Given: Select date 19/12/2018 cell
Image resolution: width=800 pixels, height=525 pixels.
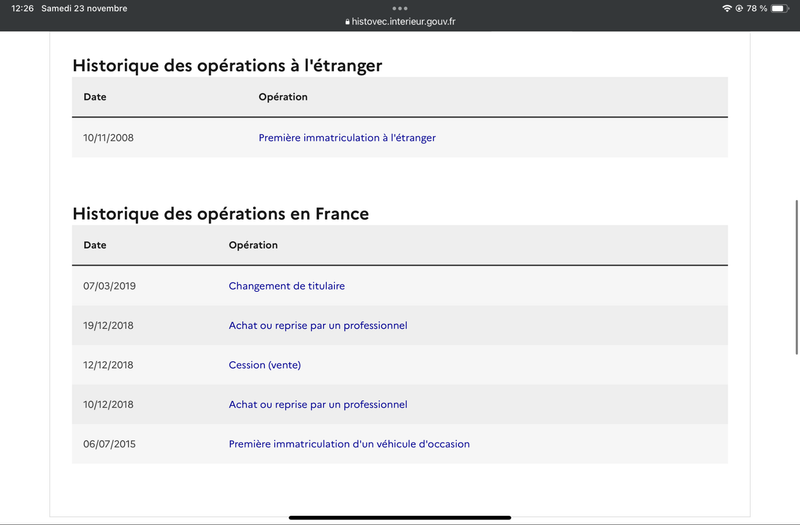Looking at the screenshot, I should (x=108, y=326).
